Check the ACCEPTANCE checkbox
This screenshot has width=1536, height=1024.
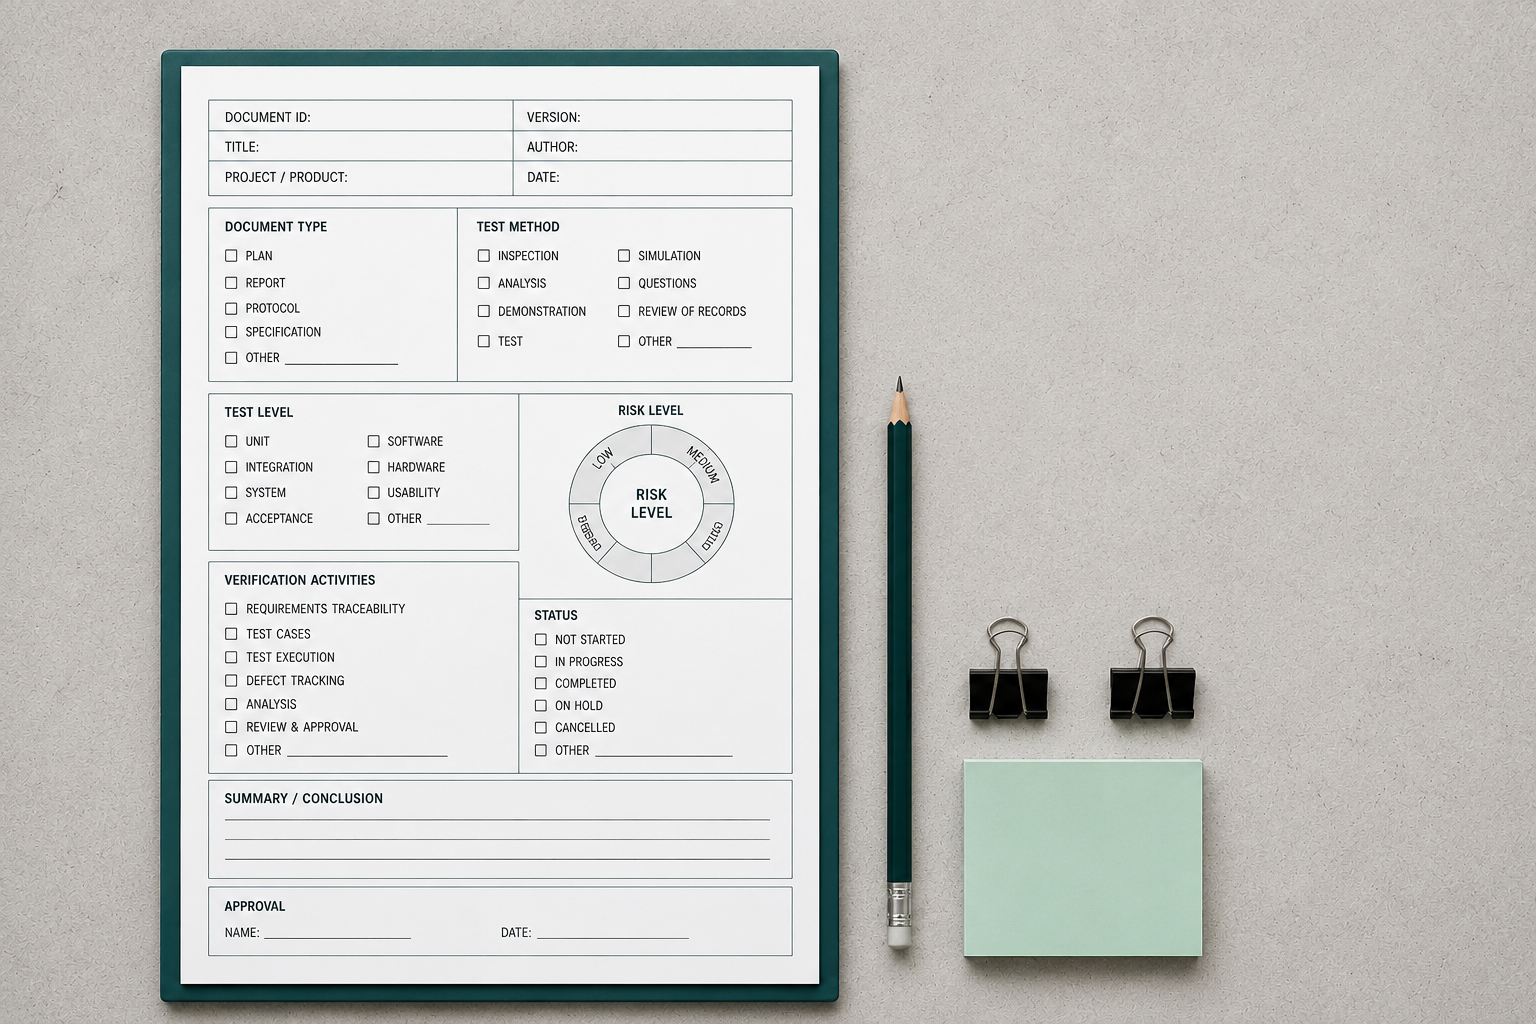tap(231, 519)
